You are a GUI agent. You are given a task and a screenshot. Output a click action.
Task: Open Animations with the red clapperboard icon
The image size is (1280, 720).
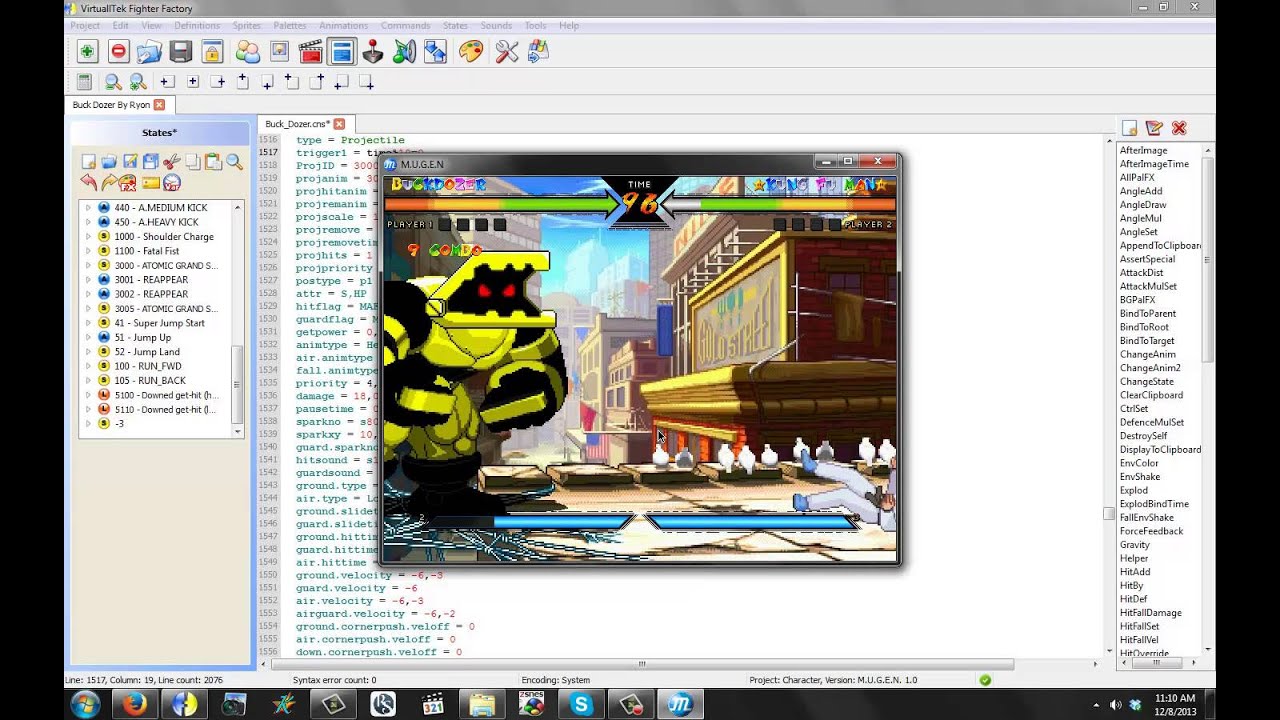pyautogui.click(x=310, y=51)
